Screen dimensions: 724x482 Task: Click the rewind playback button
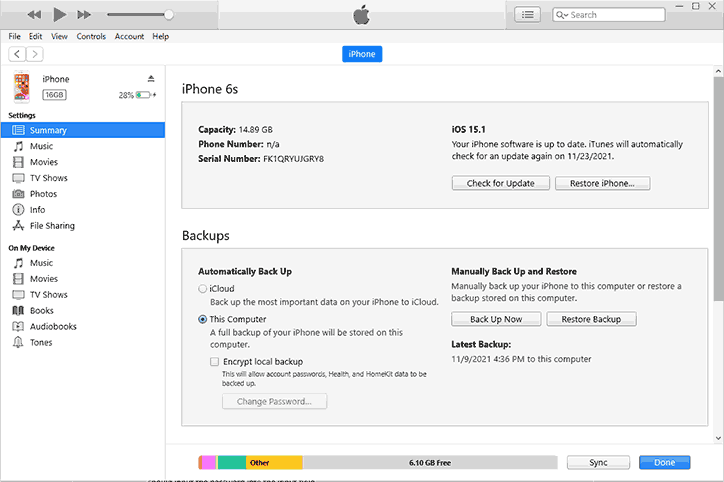34,15
